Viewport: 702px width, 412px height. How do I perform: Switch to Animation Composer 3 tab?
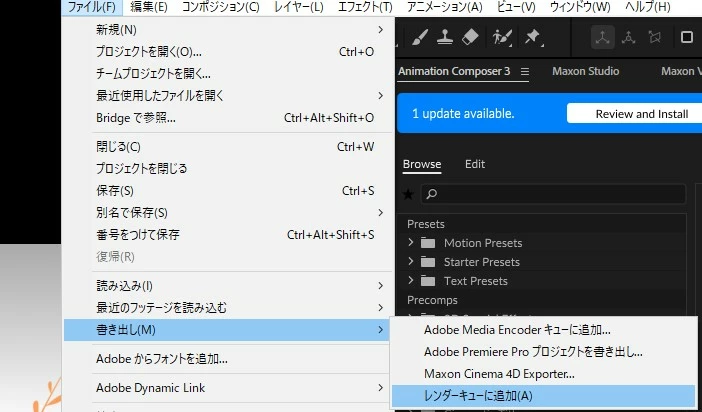point(454,72)
